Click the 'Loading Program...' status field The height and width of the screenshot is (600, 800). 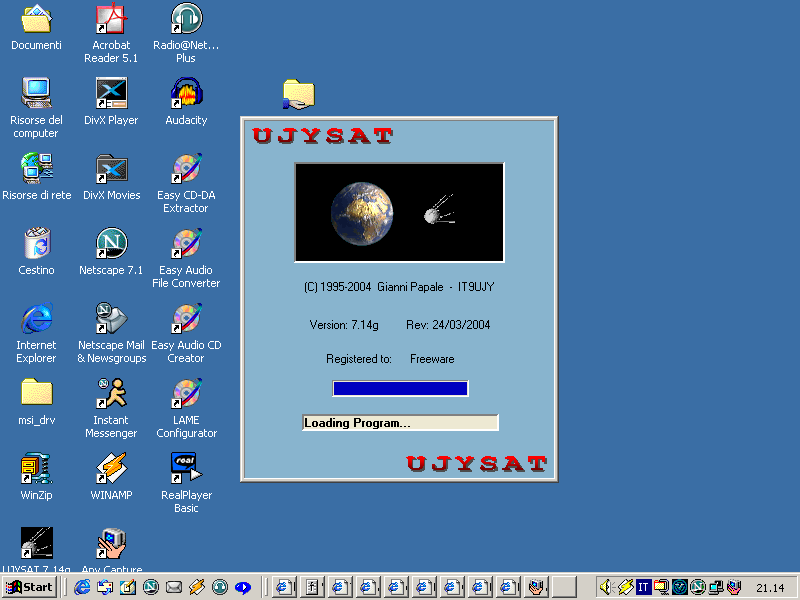click(401, 422)
